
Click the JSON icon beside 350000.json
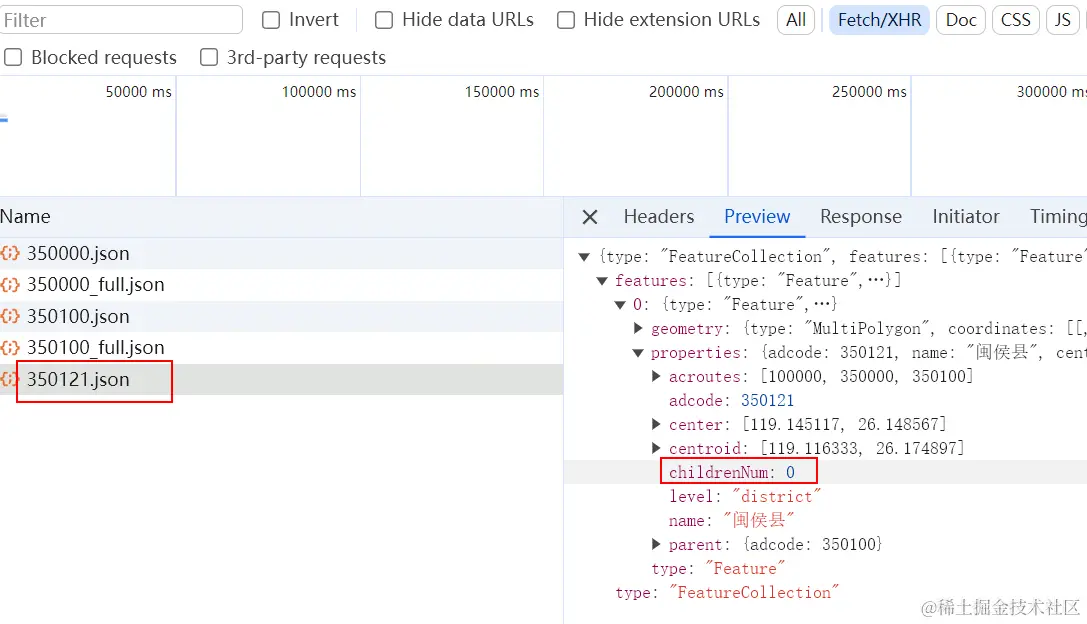coord(10,253)
